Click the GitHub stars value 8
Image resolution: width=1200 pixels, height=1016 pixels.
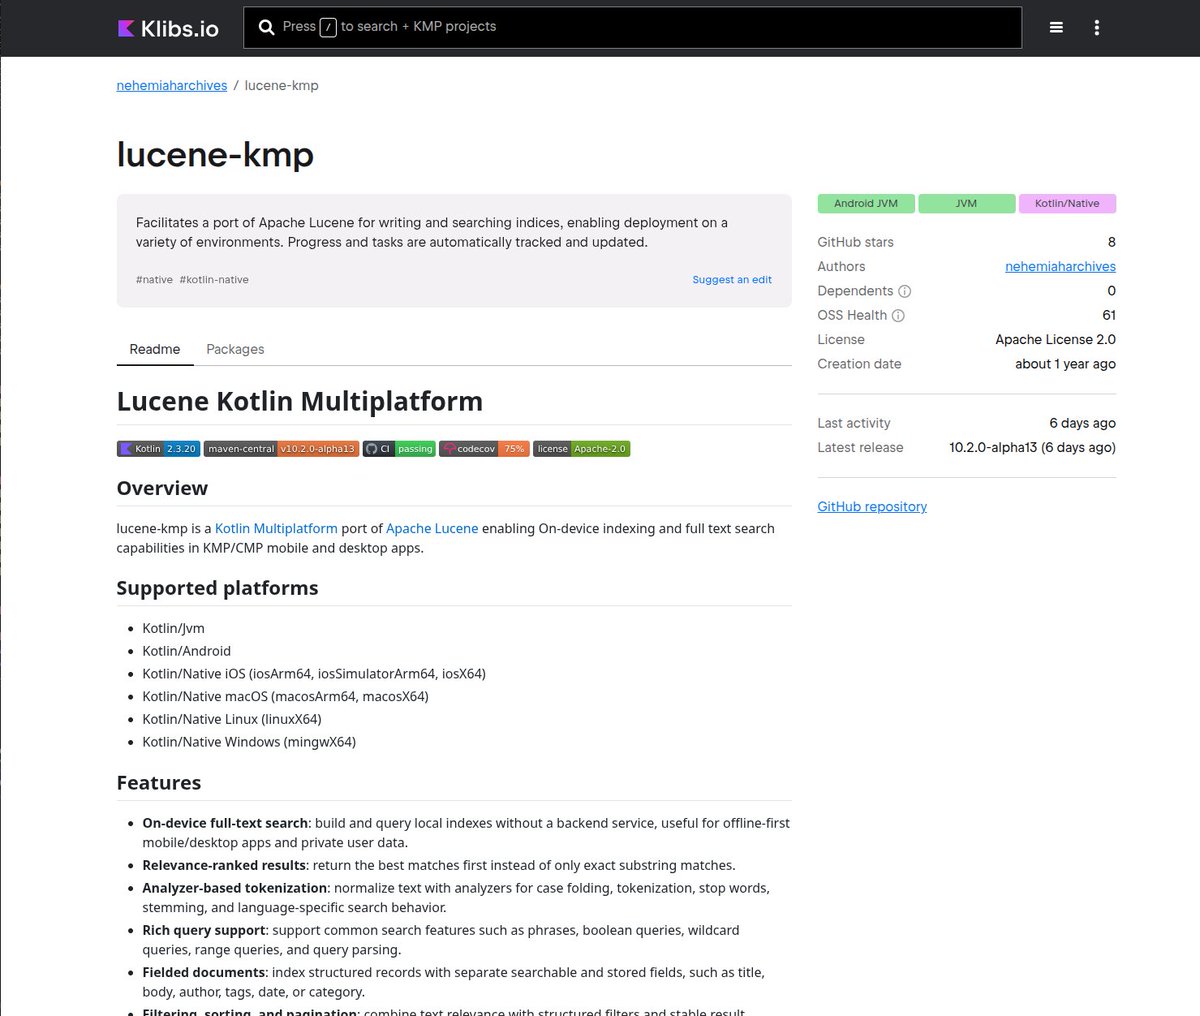(x=1111, y=242)
